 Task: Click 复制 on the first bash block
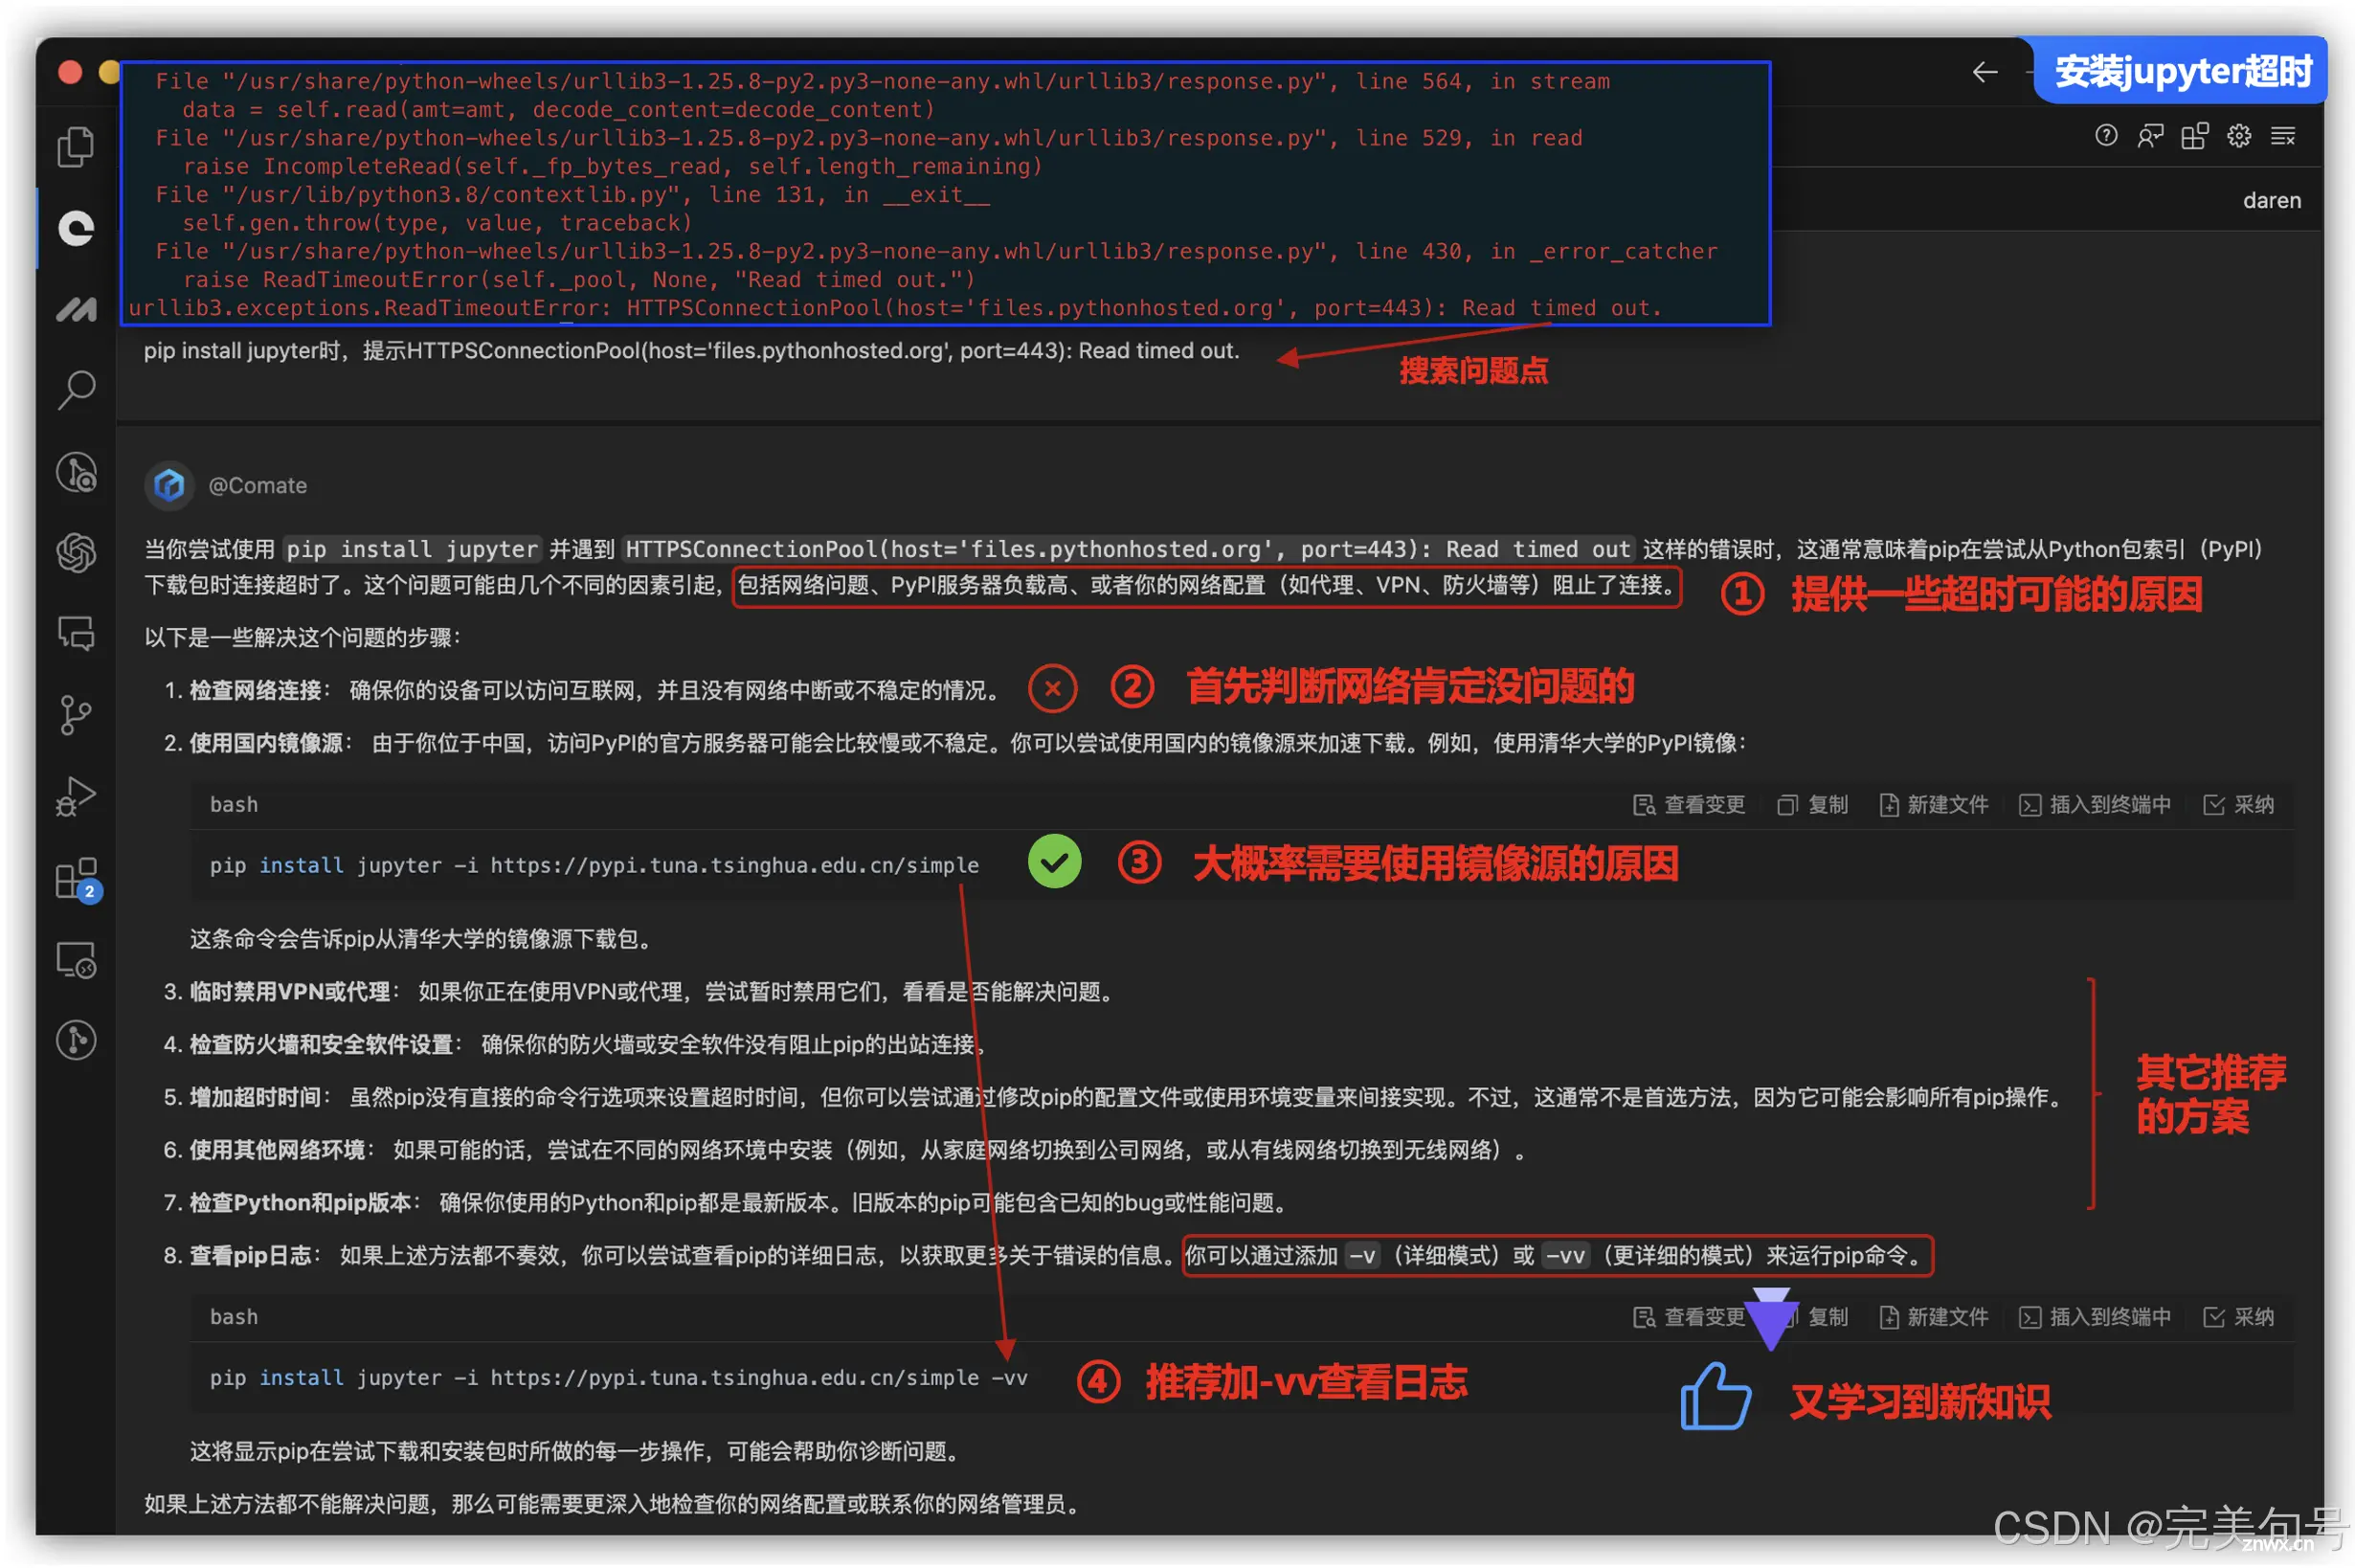(1812, 805)
